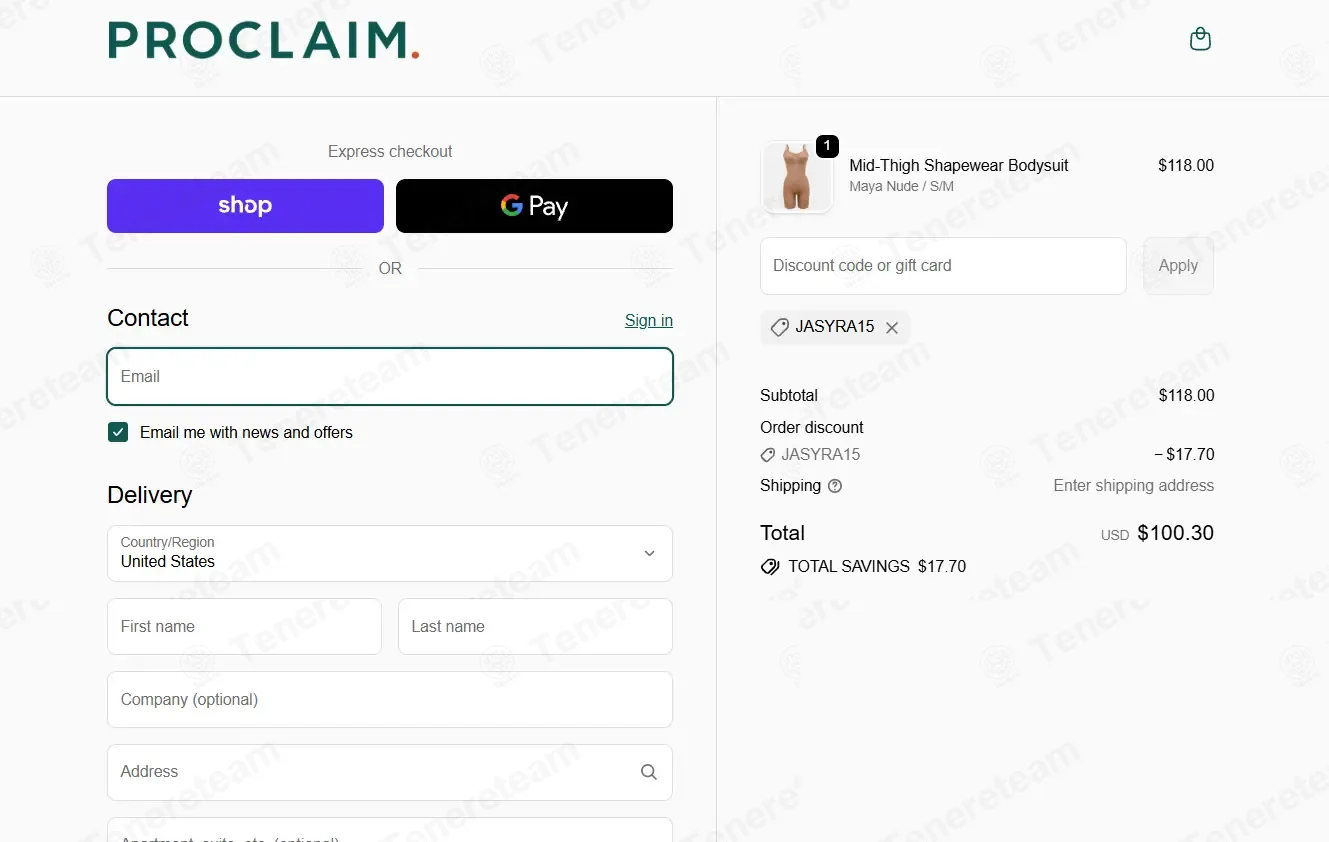Pay with Google Pay button
1329x842 pixels.
(534, 206)
